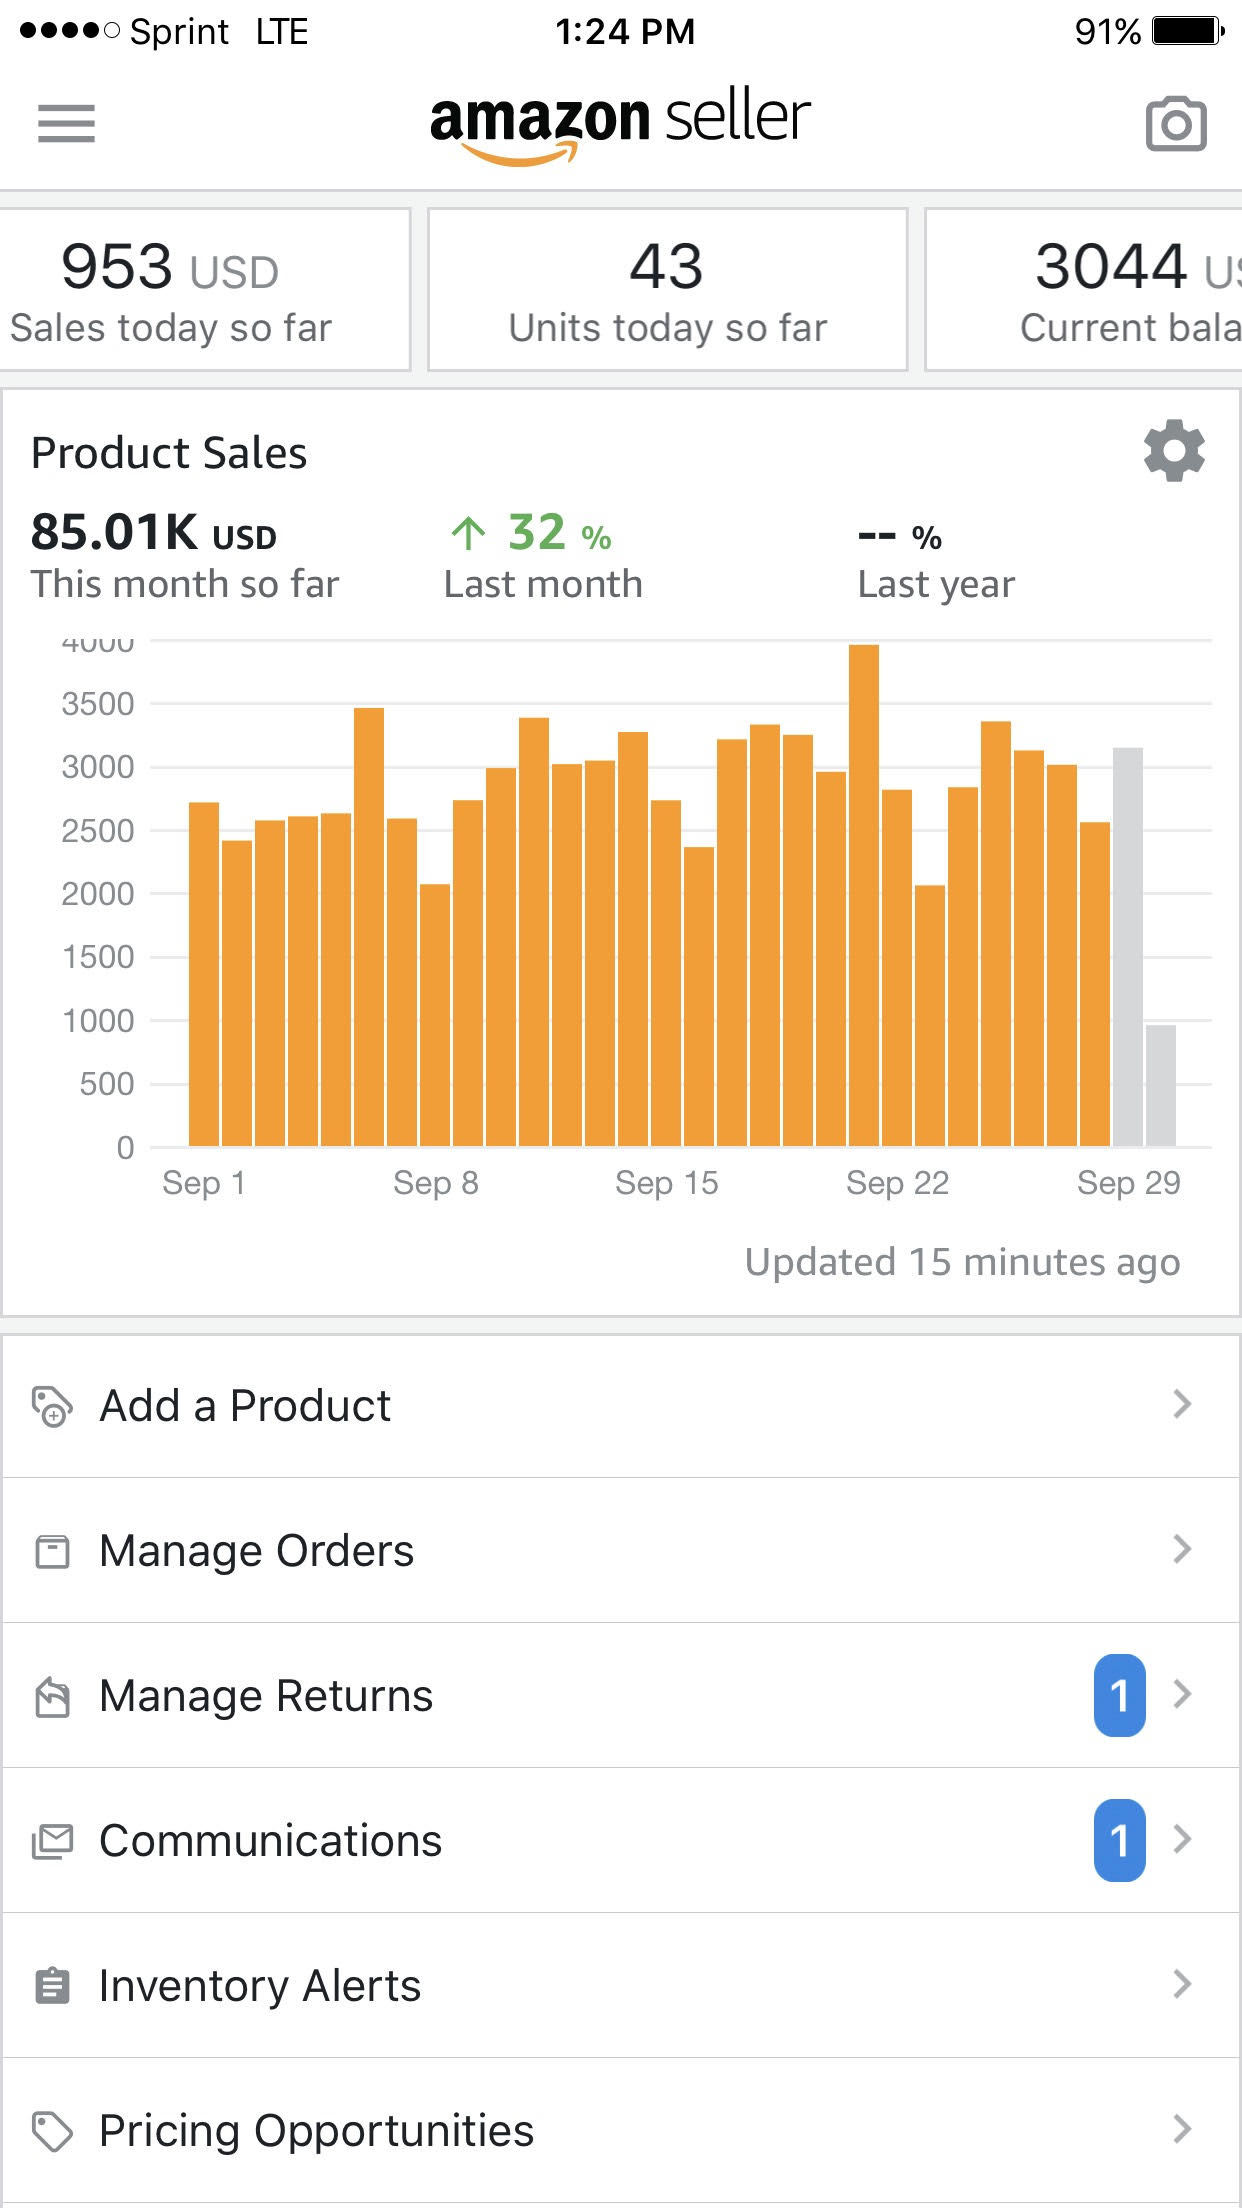Open the Communications menu item
This screenshot has height=2208, width=1242.
[270, 1841]
